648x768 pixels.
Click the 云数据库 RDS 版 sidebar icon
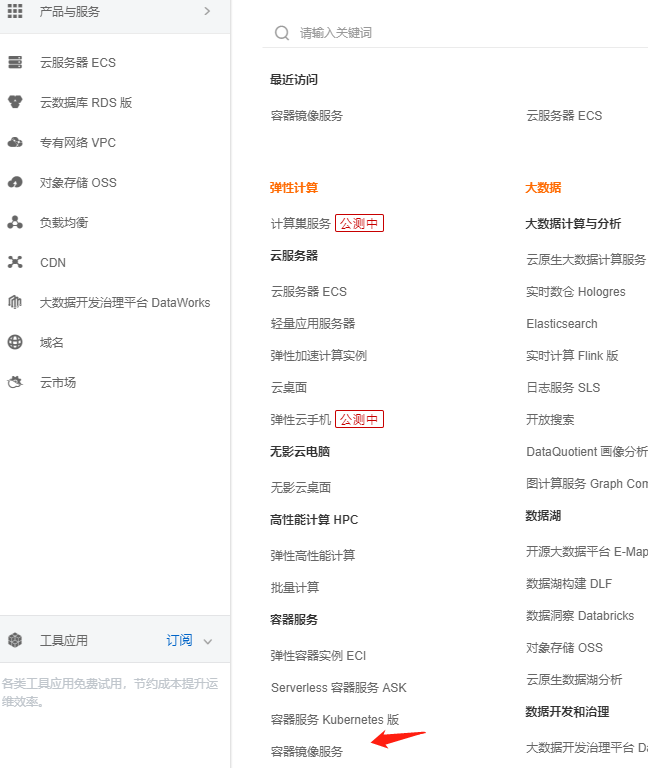click(15, 102)
